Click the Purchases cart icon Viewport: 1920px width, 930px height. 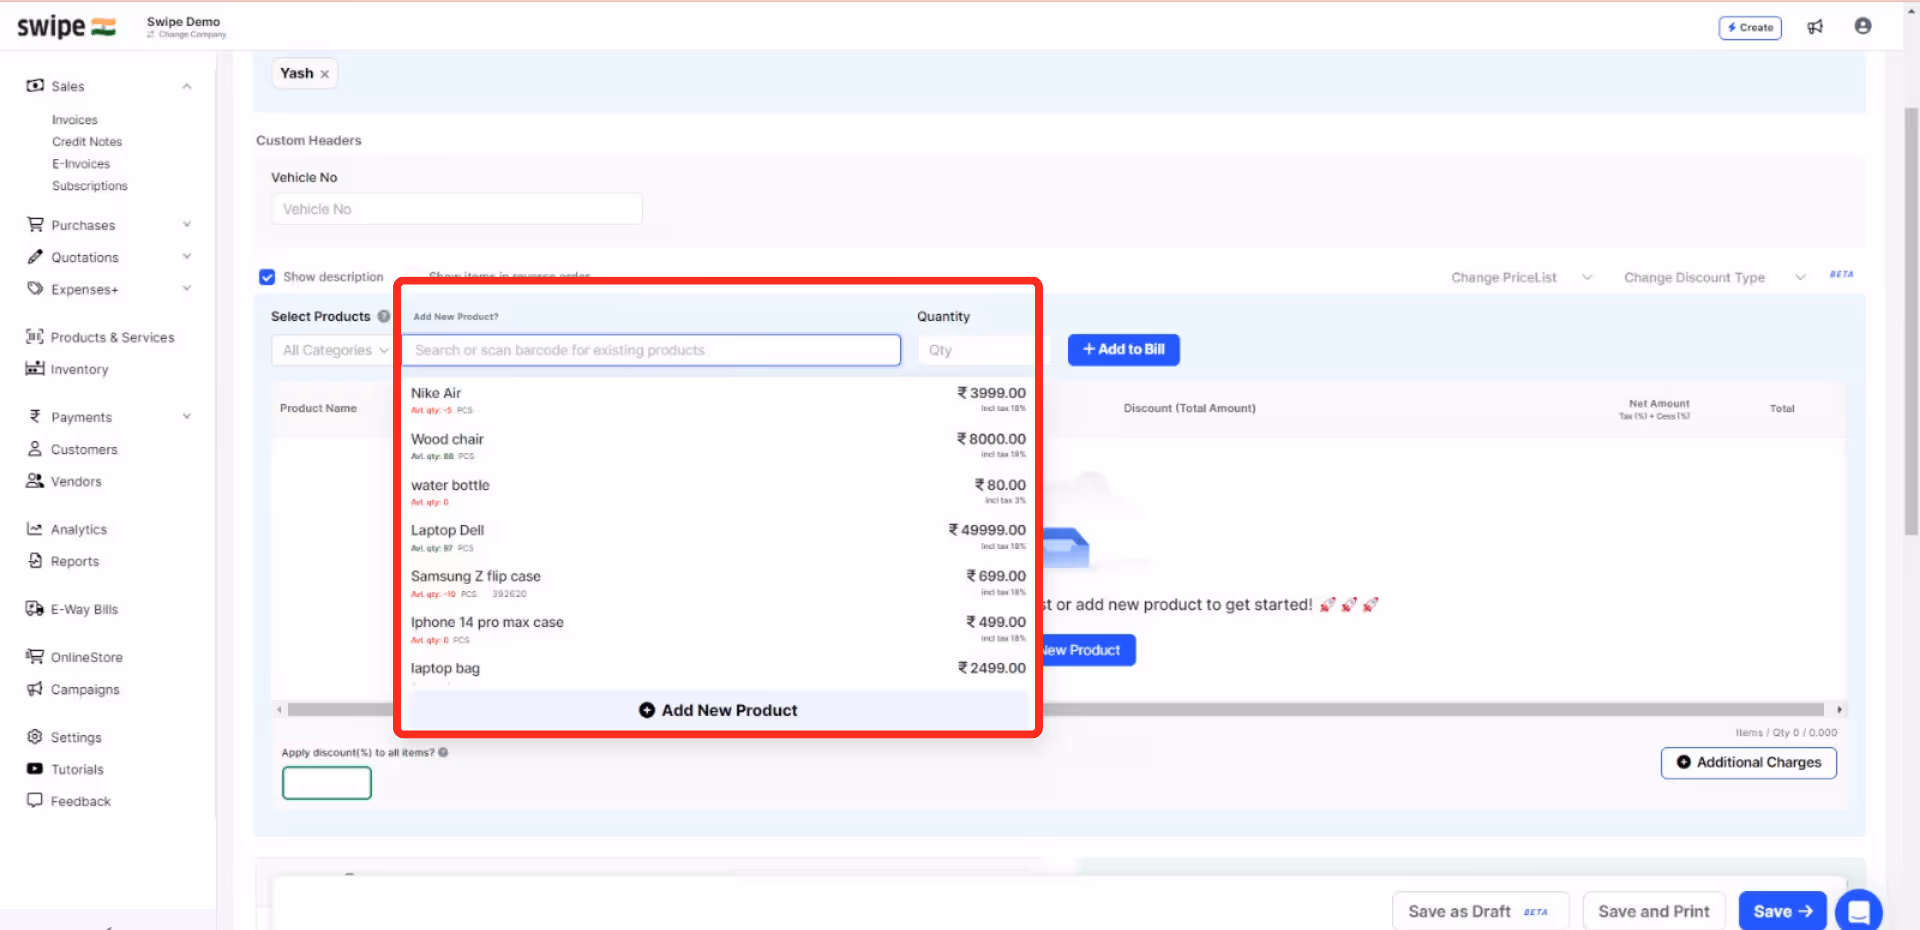35,224
